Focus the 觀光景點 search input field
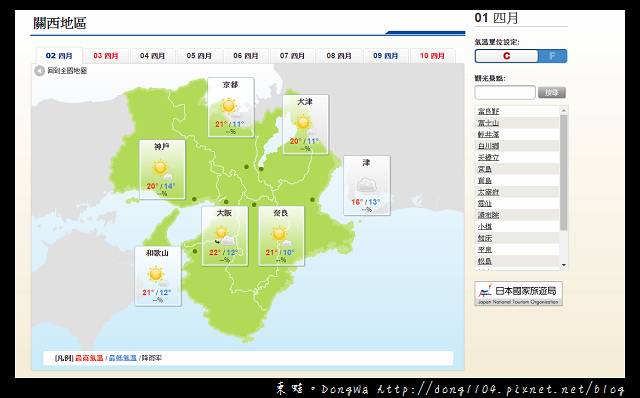The image size is (640, 398). 505,93
